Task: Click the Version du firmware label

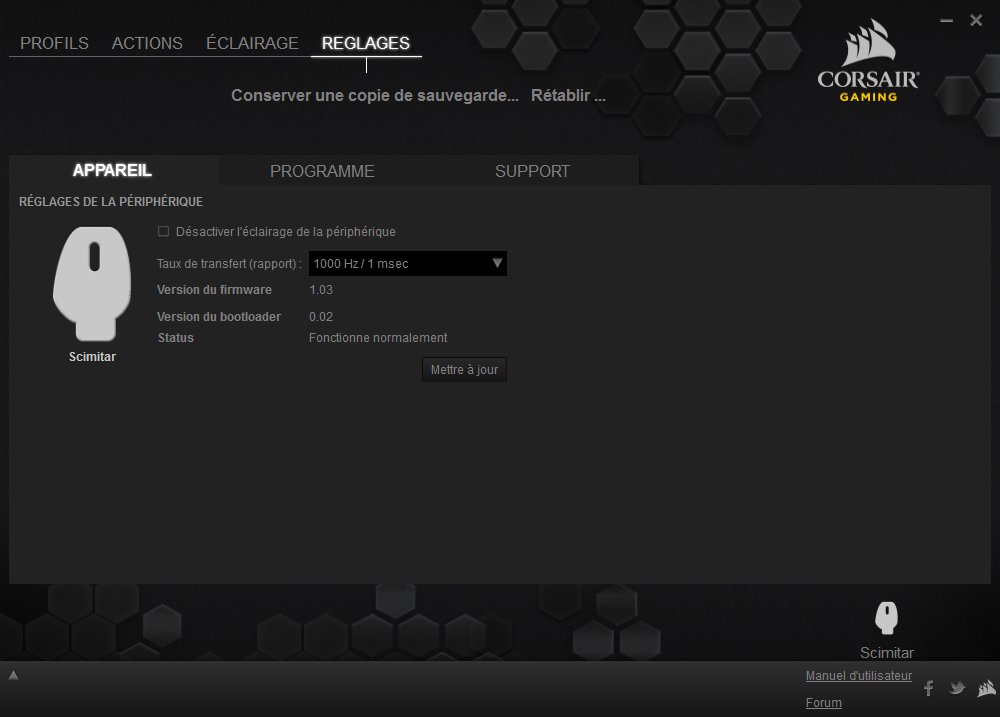Action: tap(214, 290)
